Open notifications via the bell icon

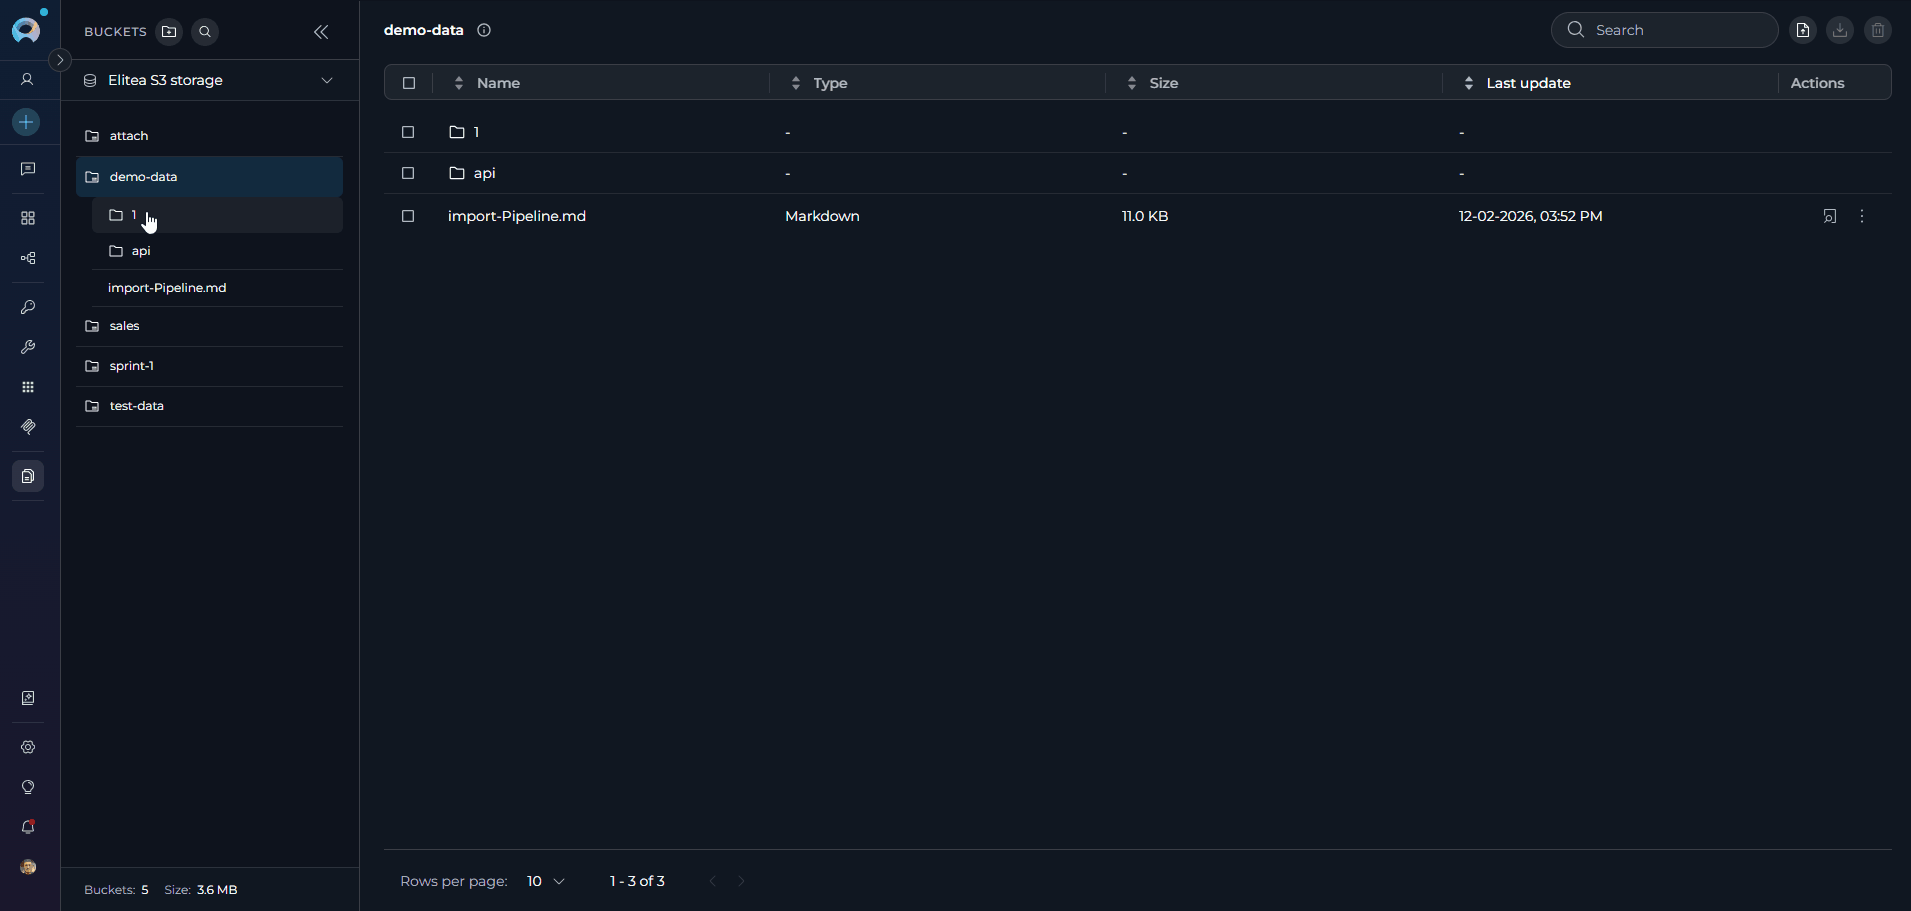(x=27, y=827)
